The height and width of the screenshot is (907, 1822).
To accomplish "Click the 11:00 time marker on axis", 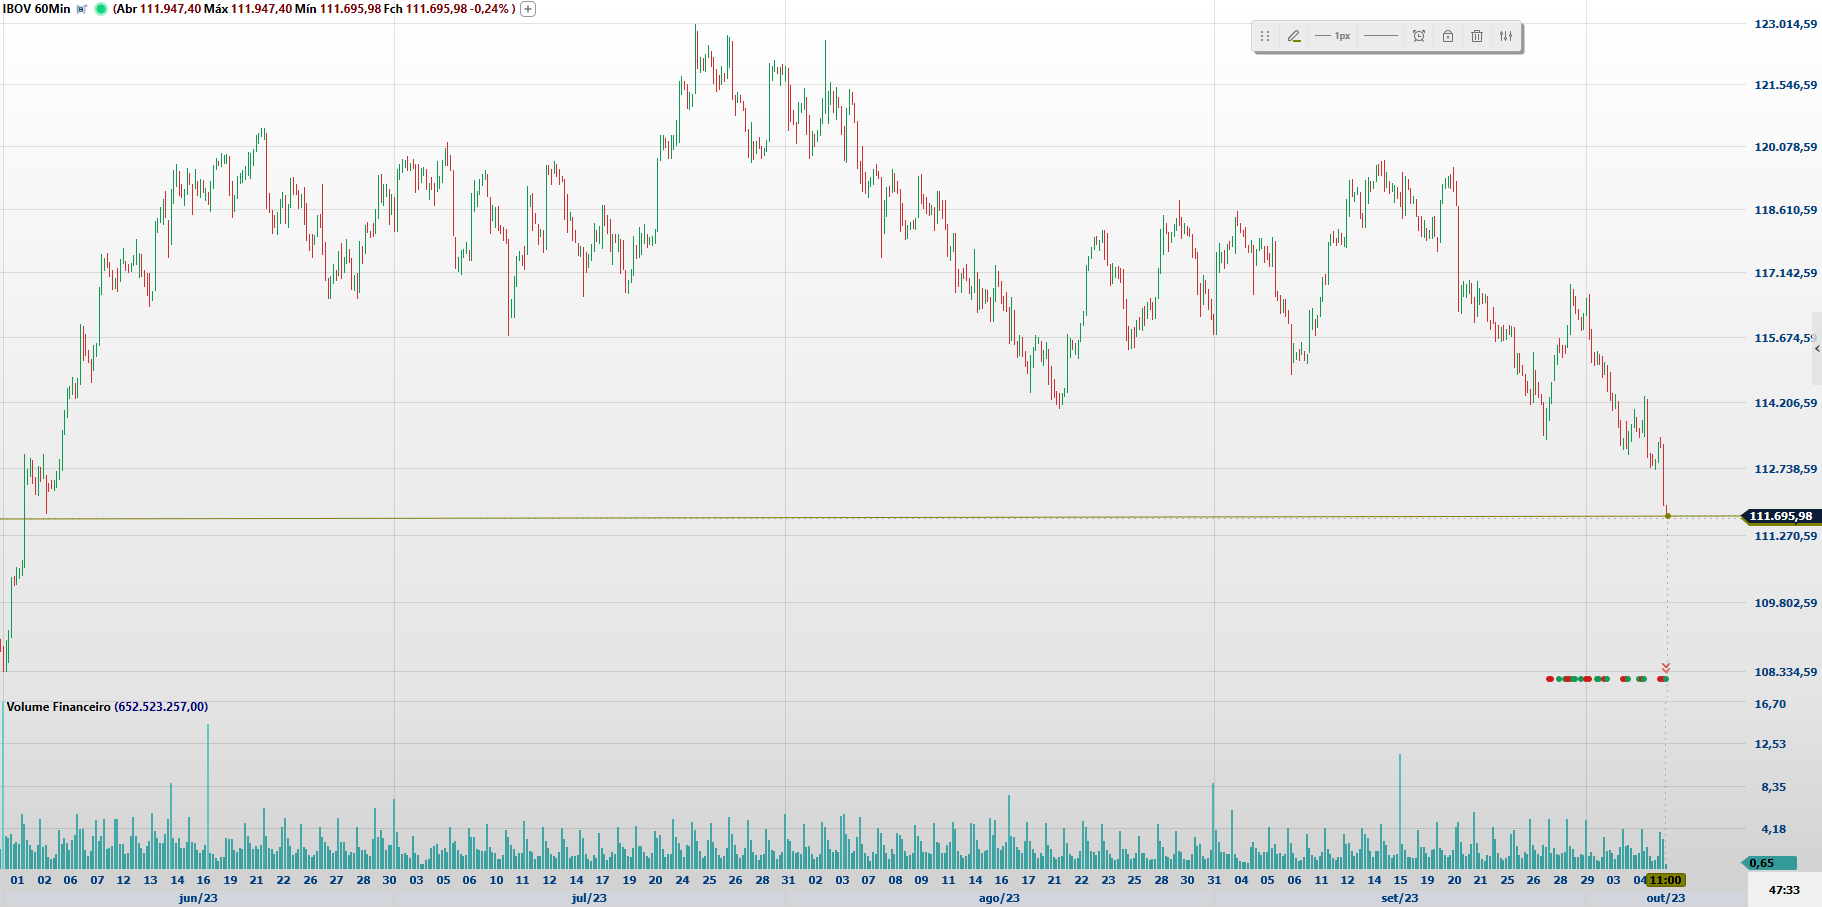I will click(x=1665, y=880).
